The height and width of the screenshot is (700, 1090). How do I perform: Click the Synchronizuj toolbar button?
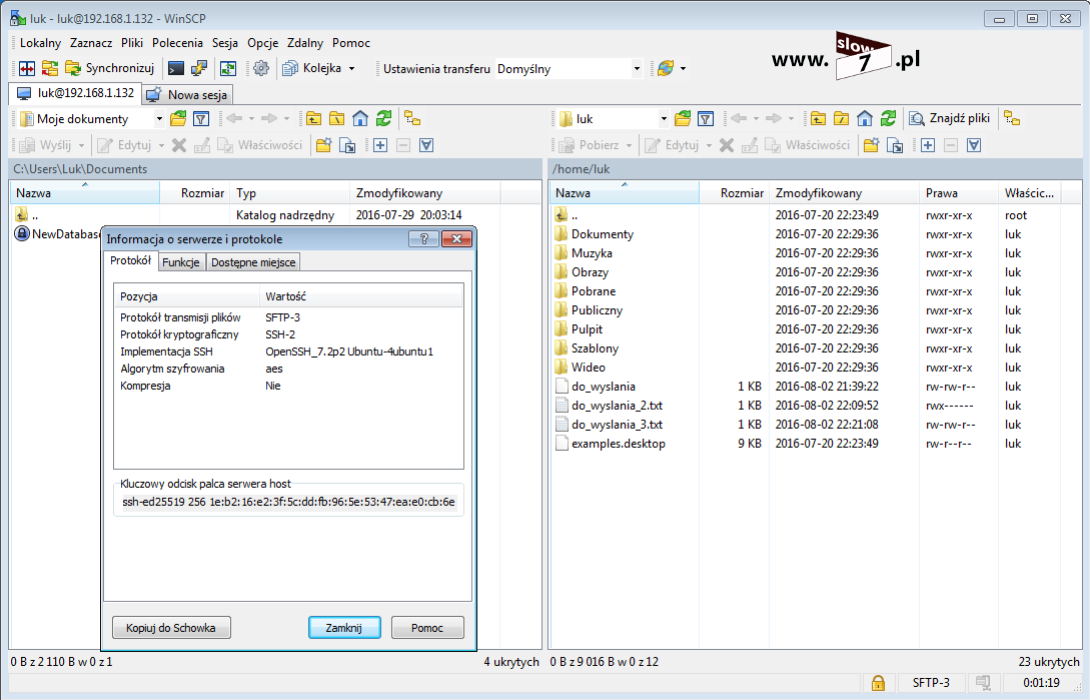point(110,68)
